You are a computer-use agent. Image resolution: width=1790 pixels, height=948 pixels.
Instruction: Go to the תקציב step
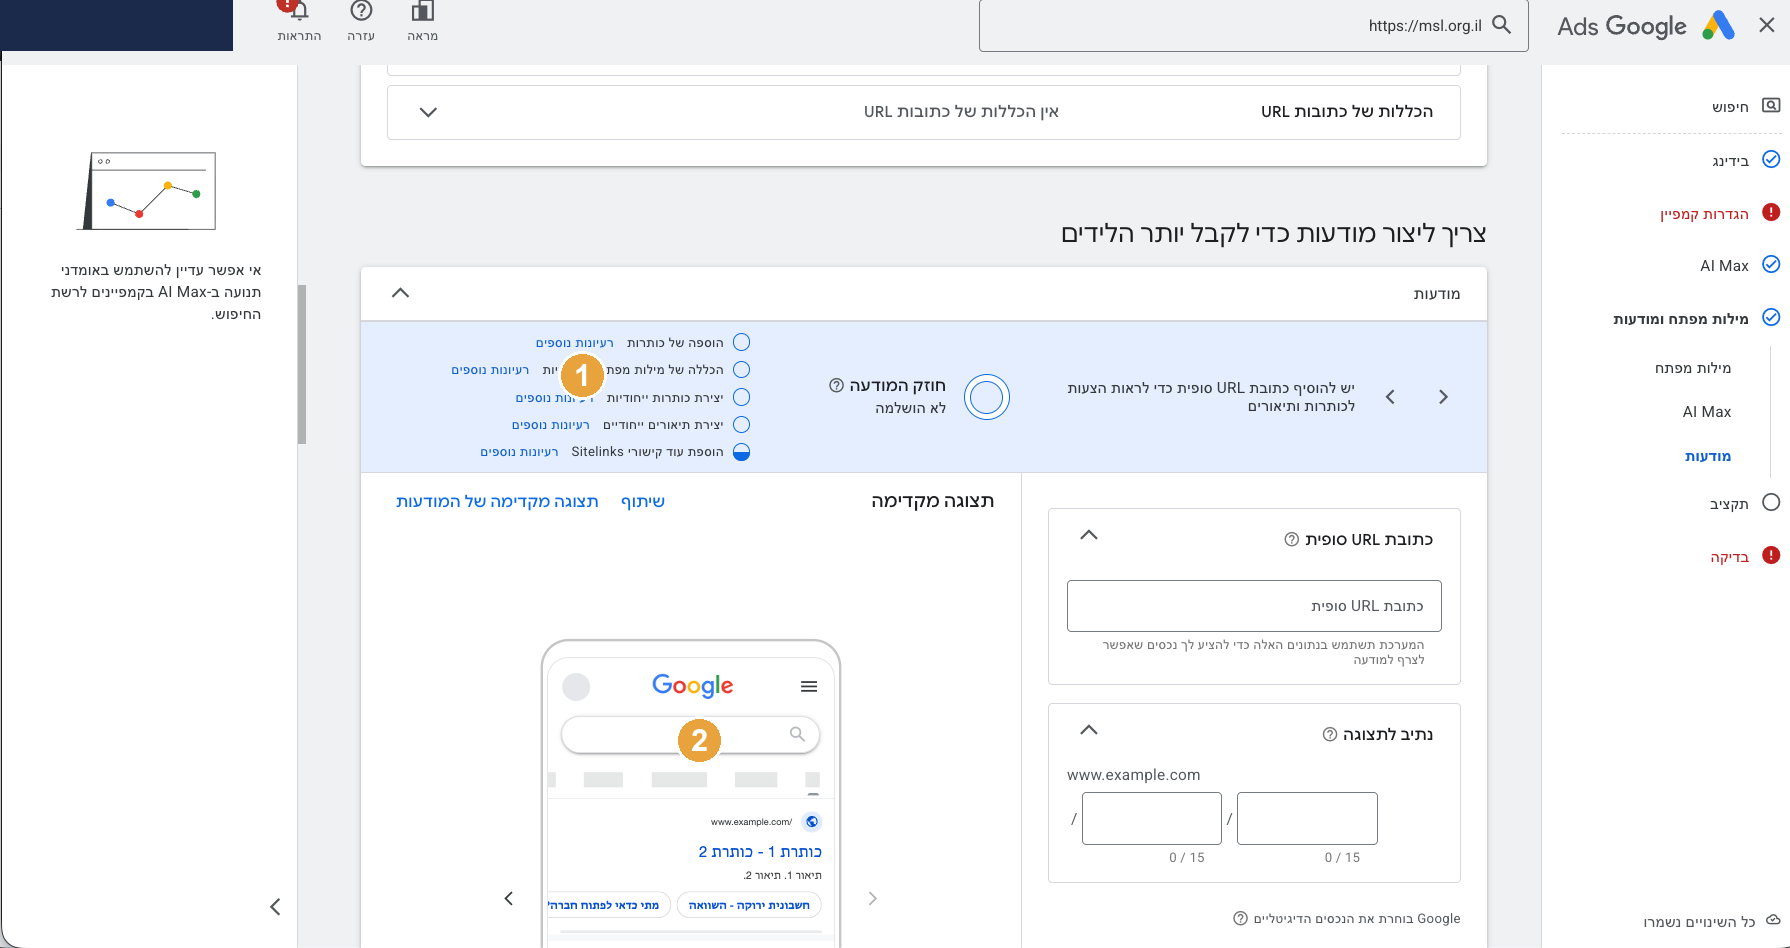pyautogui.click(x=1729, y=503)
